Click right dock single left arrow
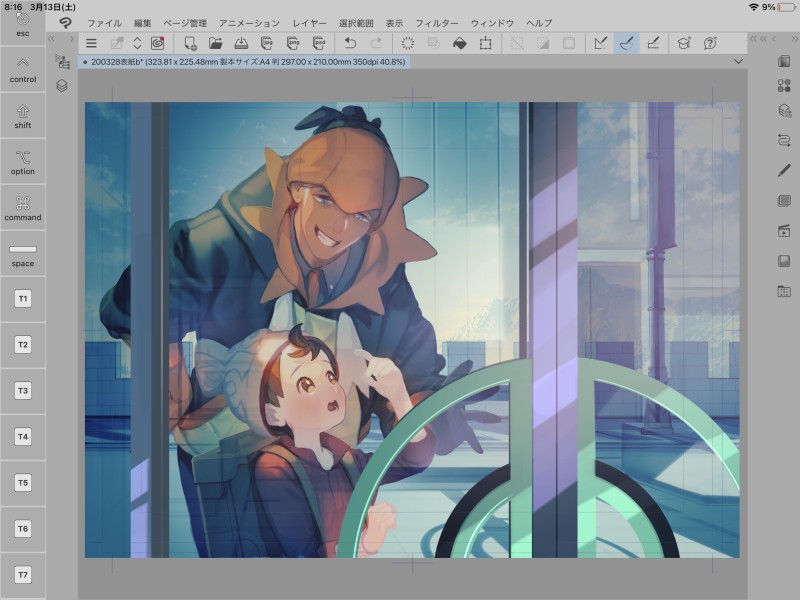 click(x=774, y=39)
